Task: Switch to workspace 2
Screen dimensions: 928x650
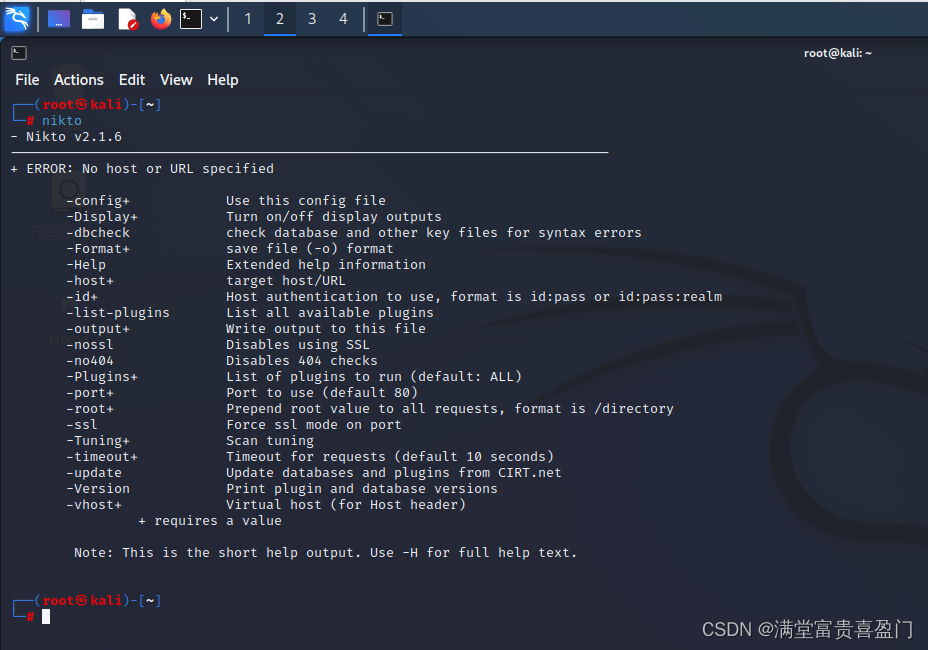Action: [280, 19]
